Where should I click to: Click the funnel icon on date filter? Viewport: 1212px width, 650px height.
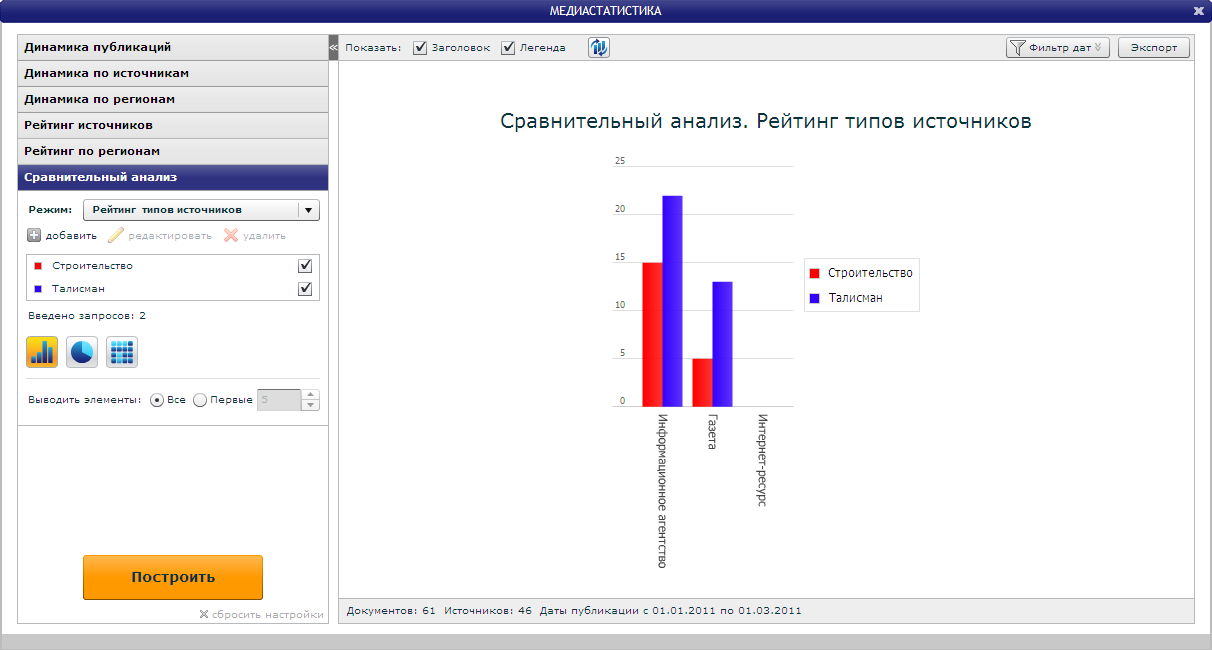[x=1017, y=47]
